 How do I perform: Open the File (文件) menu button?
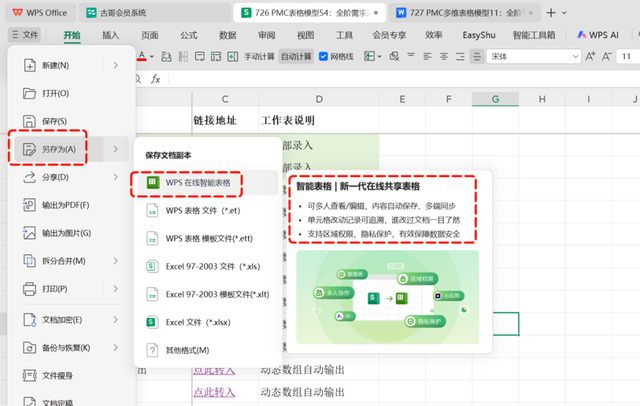[x=25, y=35]
